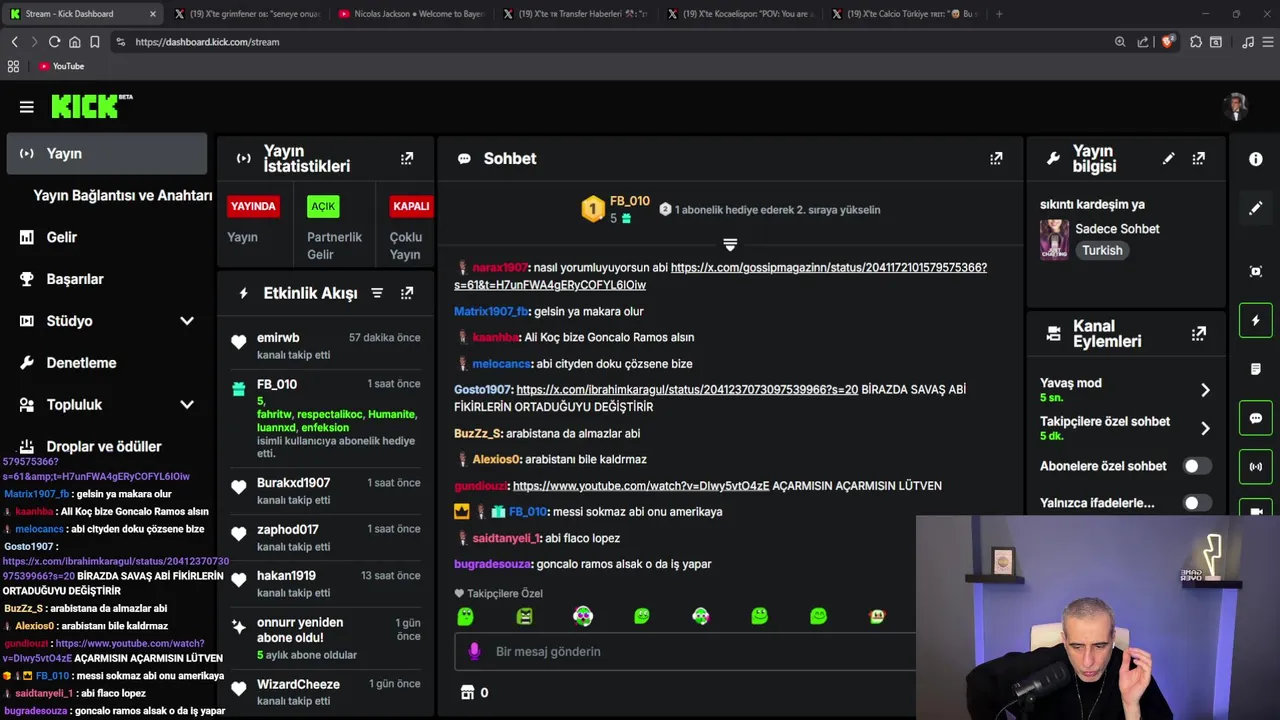Click the AÇIK Partnerlik Gelir badge
The height and width of the screenshot is (720, 1280).
tap(323, 206)
